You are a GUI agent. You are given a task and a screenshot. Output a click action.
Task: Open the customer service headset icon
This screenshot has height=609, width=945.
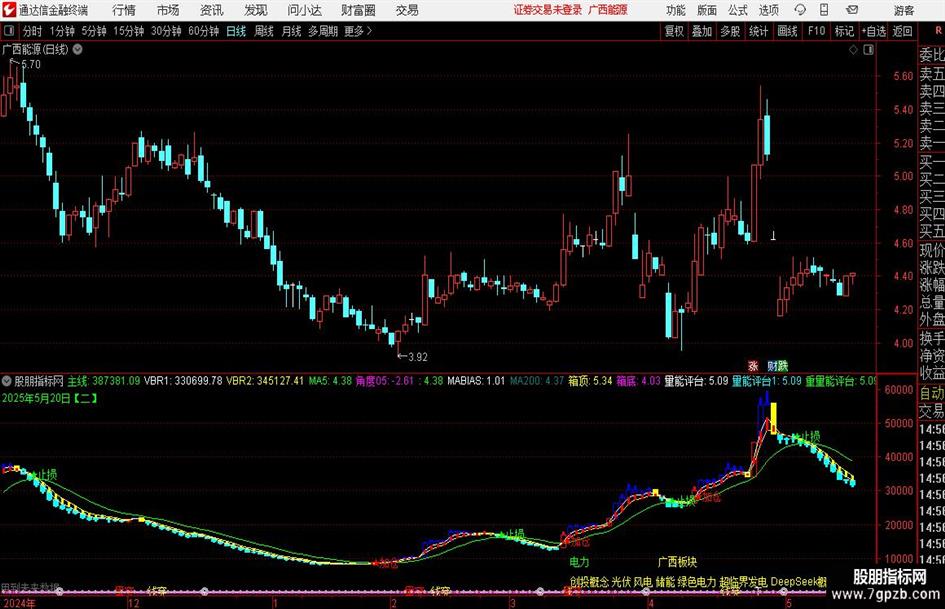tap(800, 10)
